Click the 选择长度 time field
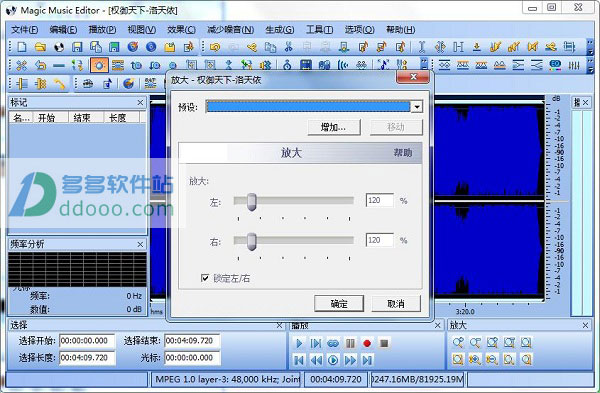Screen dimensions: 600x393 (x=87, y=358)
